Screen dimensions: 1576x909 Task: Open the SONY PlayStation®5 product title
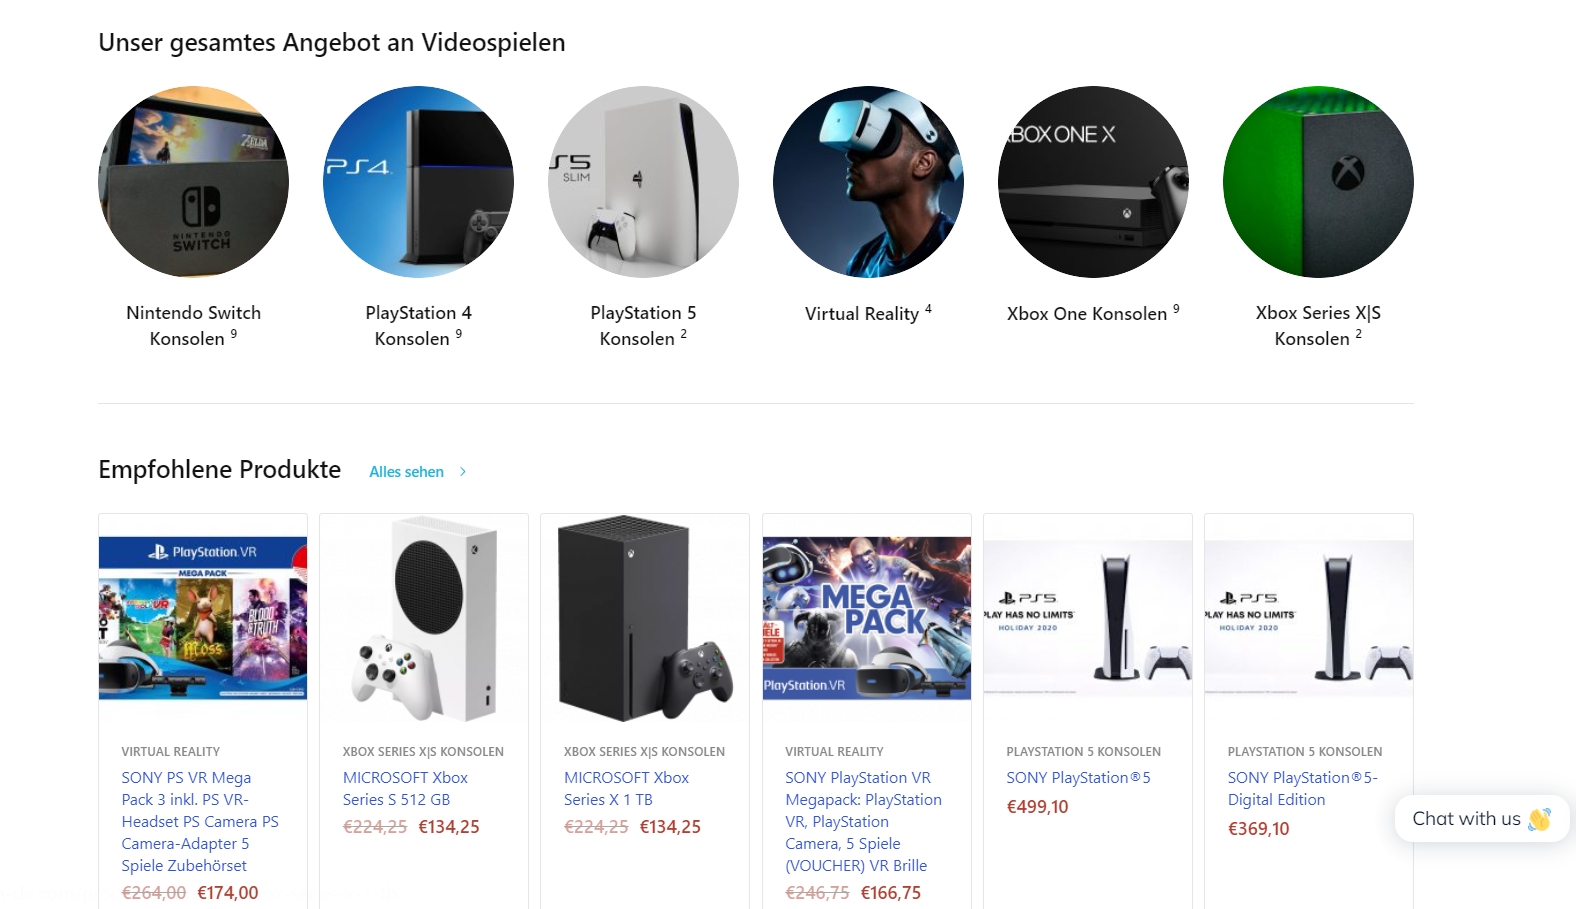tap(1078, 778)
